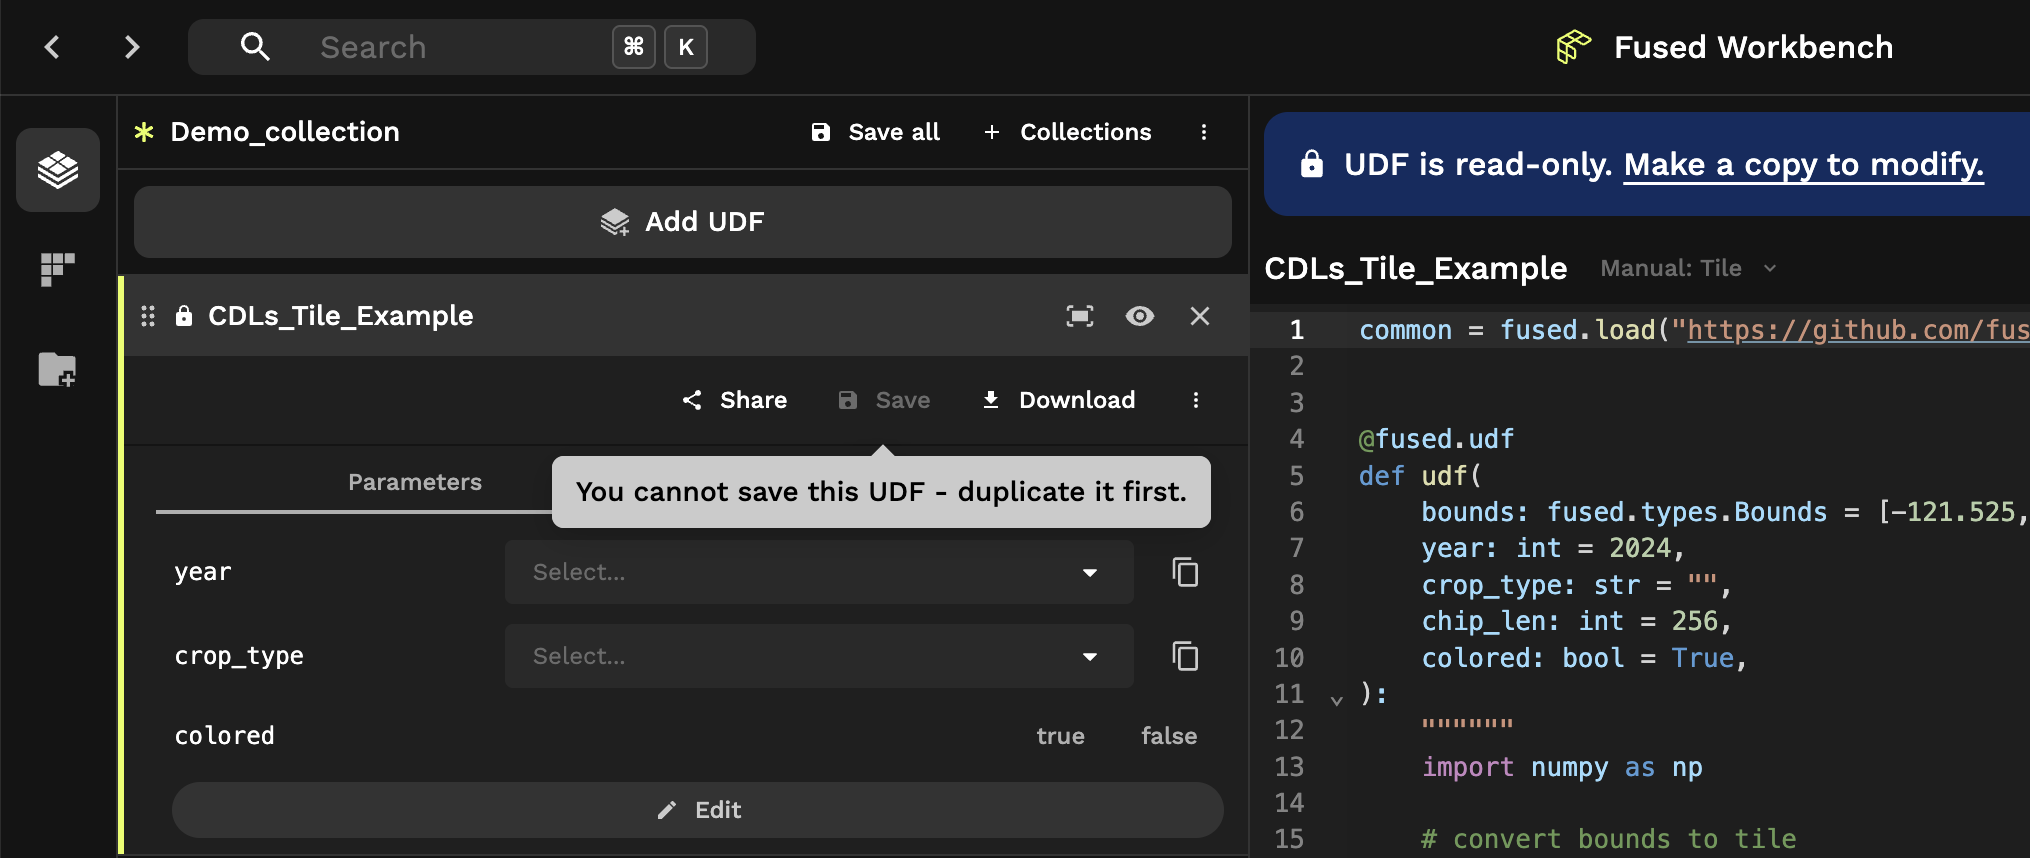
Task: Click the CDLs_Tile_Example editor title
Action: click(x=1415, y=268)
